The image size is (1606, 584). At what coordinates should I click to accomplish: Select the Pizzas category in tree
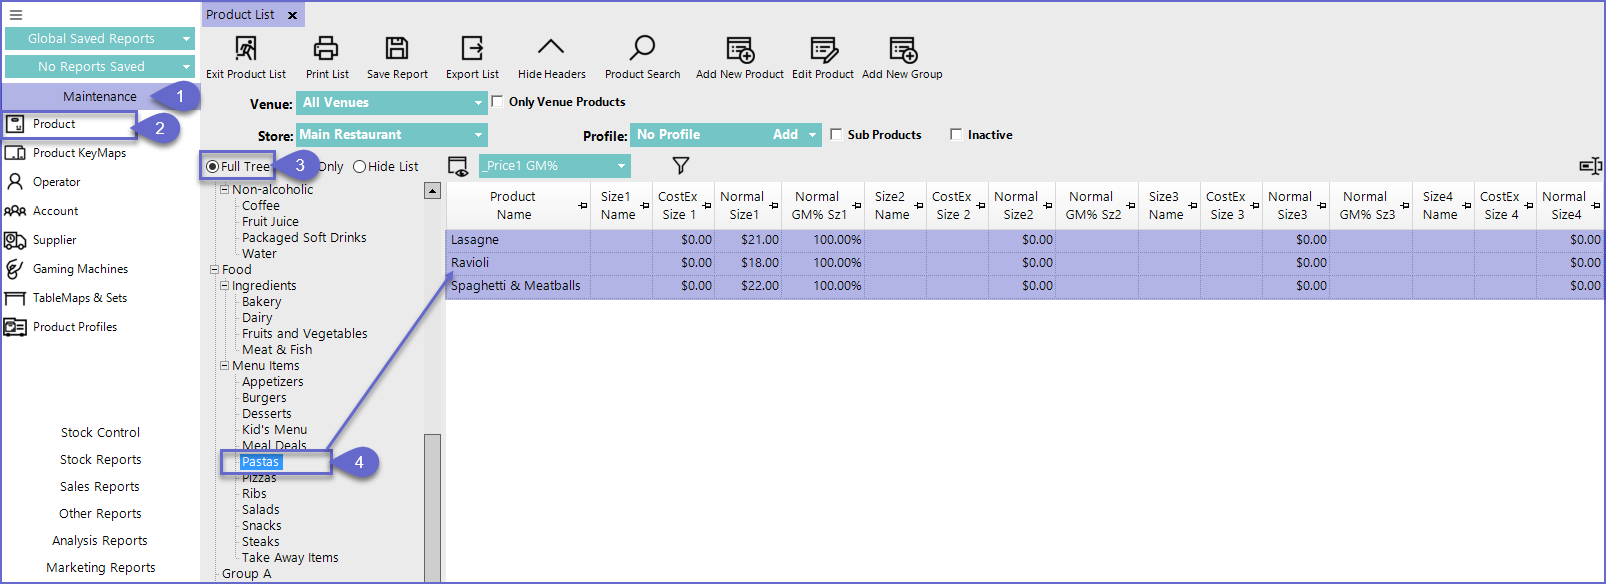(x=259, y=479)
